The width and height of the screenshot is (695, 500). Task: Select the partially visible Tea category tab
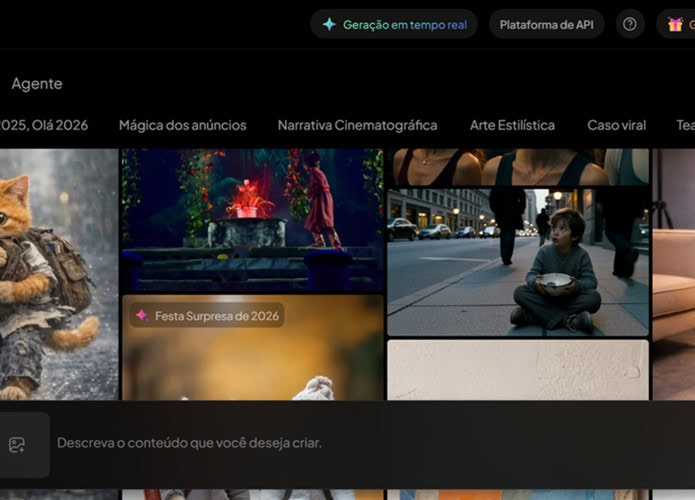(685, 125)
